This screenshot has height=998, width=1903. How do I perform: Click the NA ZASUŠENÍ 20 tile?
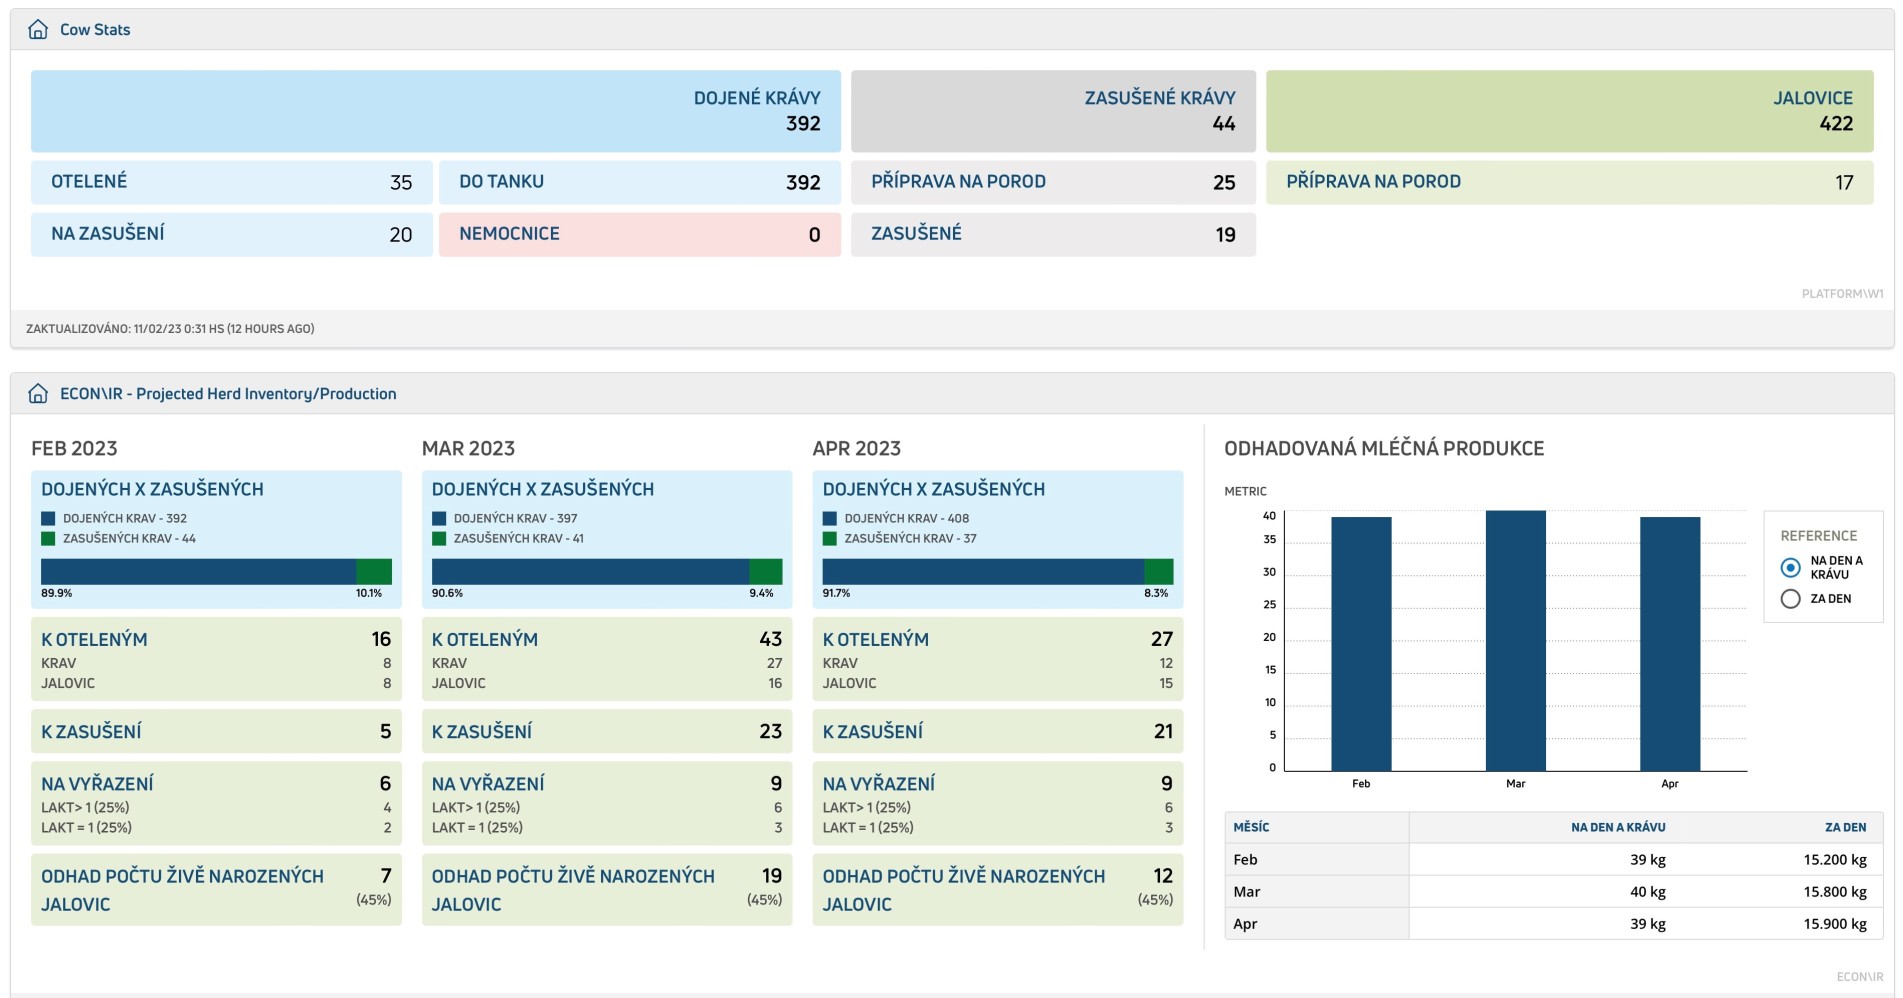[232, 234]
